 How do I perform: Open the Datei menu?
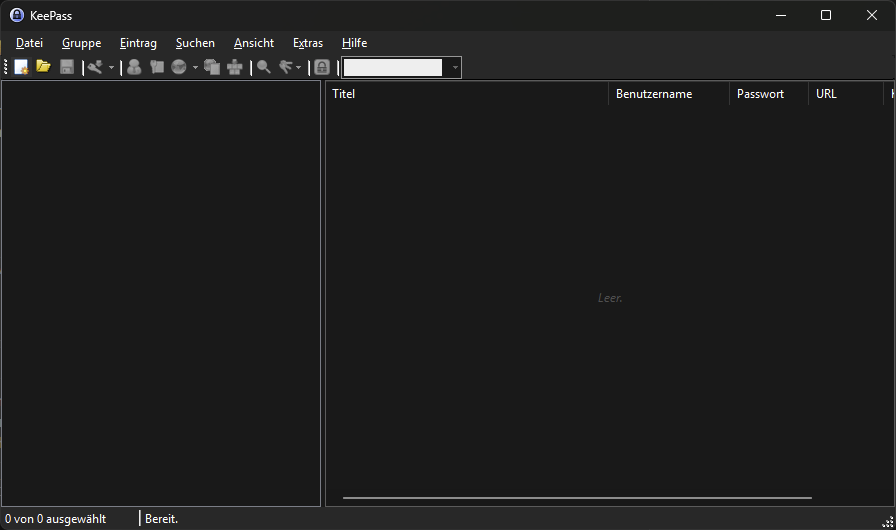(29, 43)
